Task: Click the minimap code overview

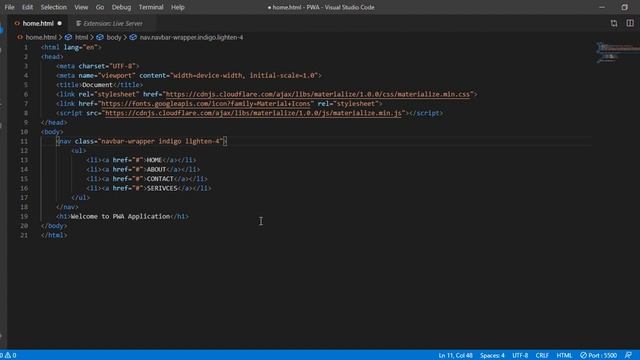Action: [x=617, y=52]
